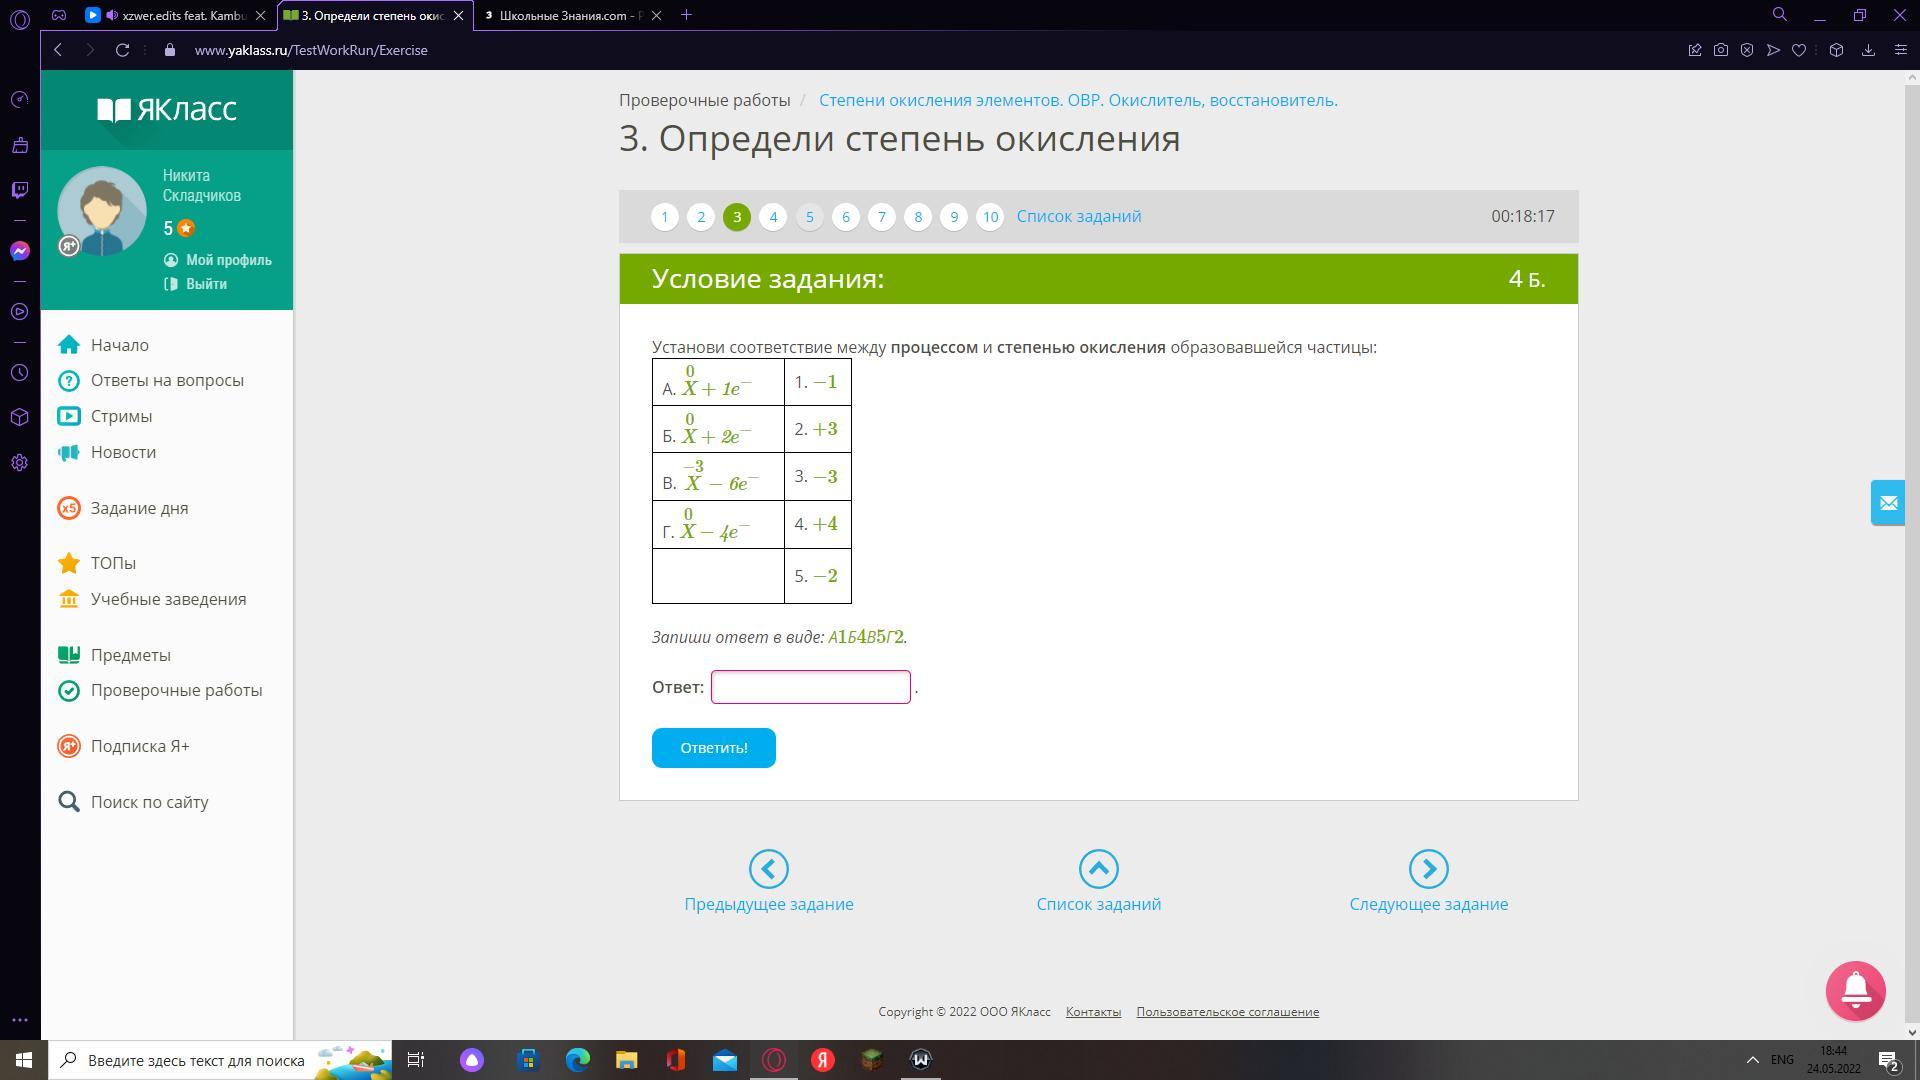This screenshot has width=1920, height=1080.
Task: Click heart bookmark icon in address bar
Action: pos(1799,50)
